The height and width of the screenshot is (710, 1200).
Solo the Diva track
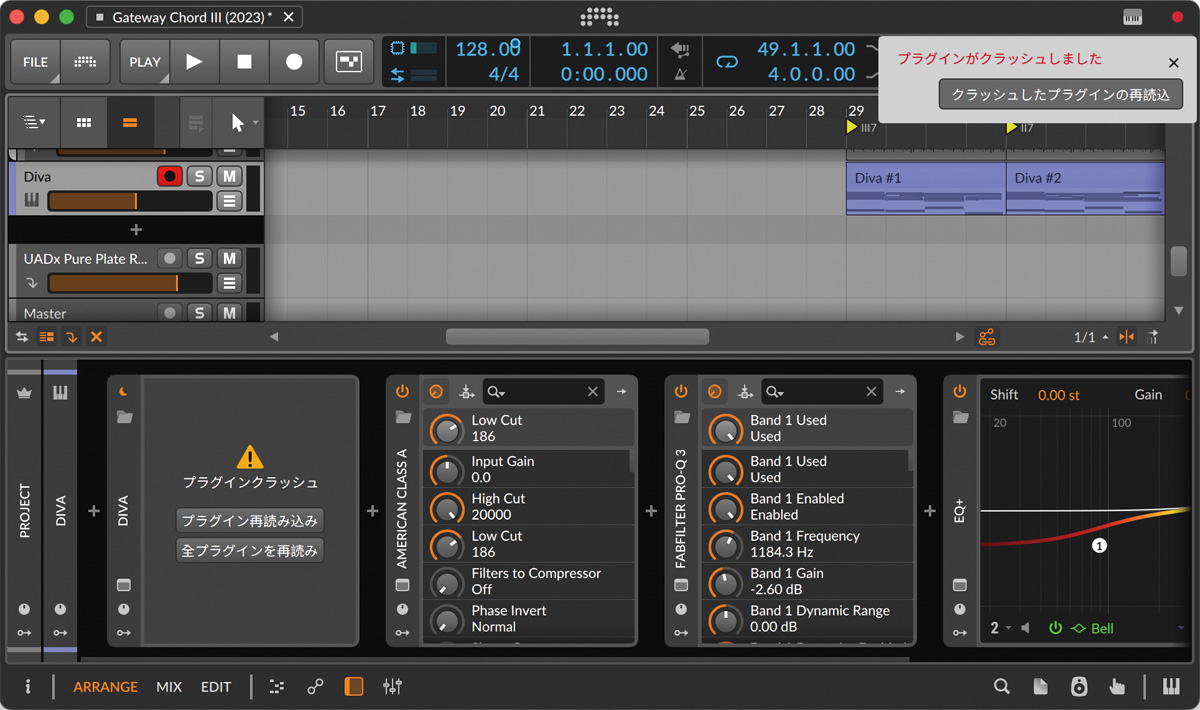(x=199, y=176)
